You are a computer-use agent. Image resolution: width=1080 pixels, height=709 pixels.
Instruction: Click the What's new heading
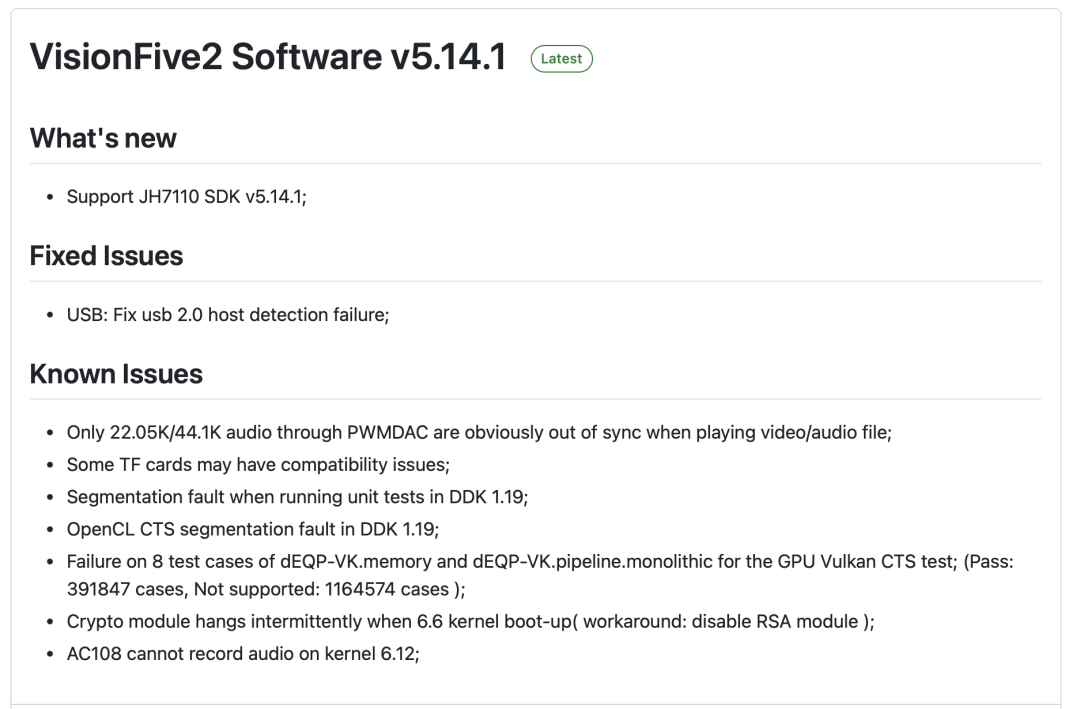tap(103, 138)
